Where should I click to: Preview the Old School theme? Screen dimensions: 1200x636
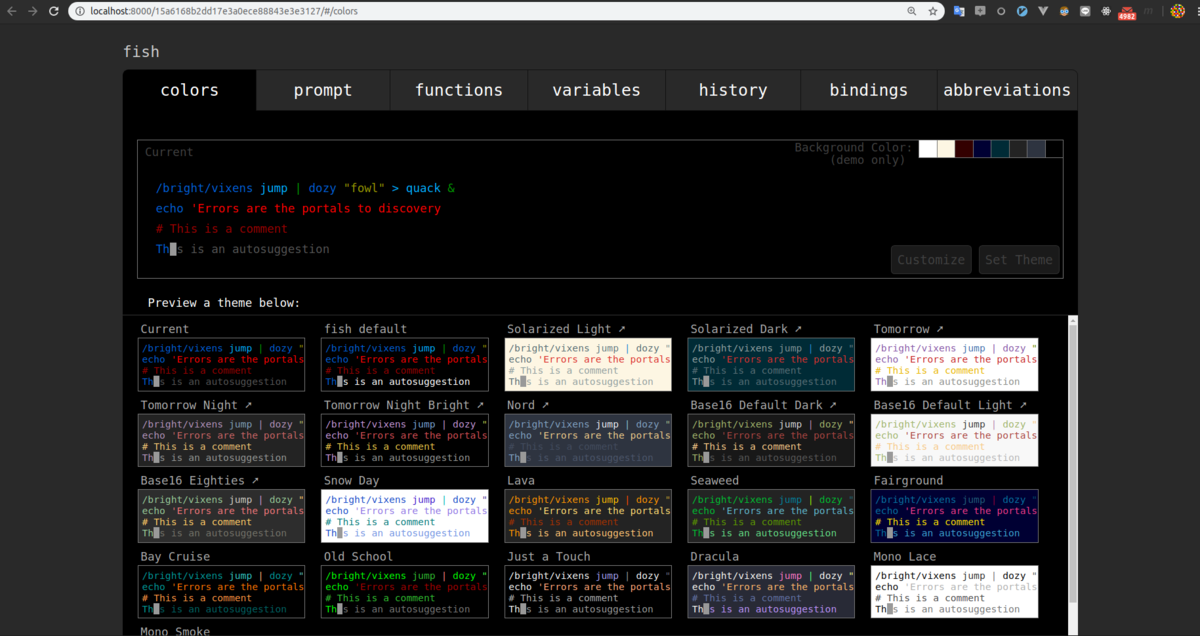[x=404, y=592]
